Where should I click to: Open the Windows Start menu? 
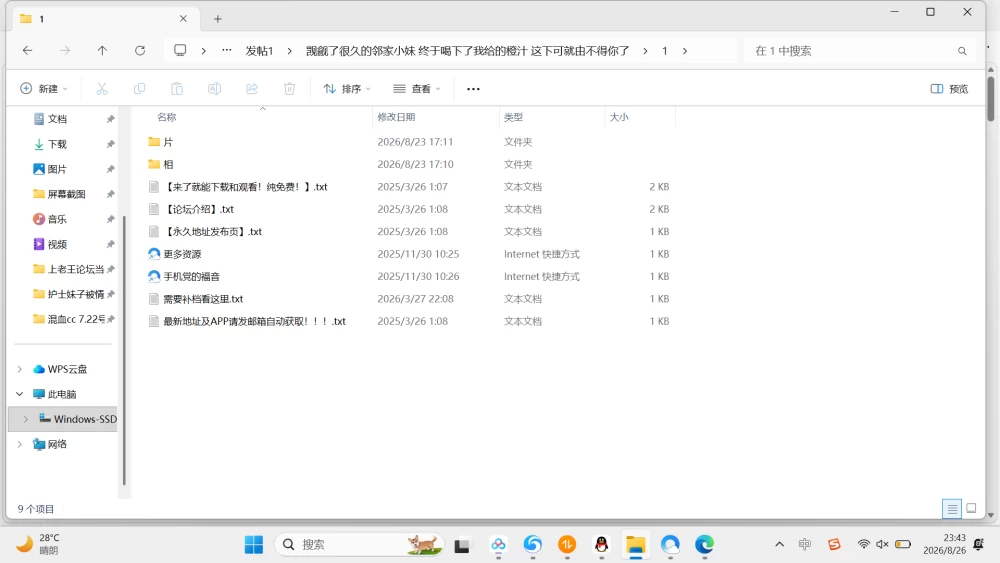pos(254,545)
